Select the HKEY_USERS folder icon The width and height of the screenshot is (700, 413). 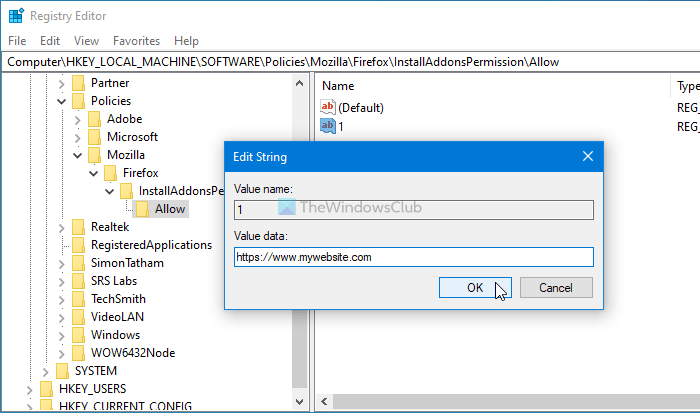pos(46,389)
